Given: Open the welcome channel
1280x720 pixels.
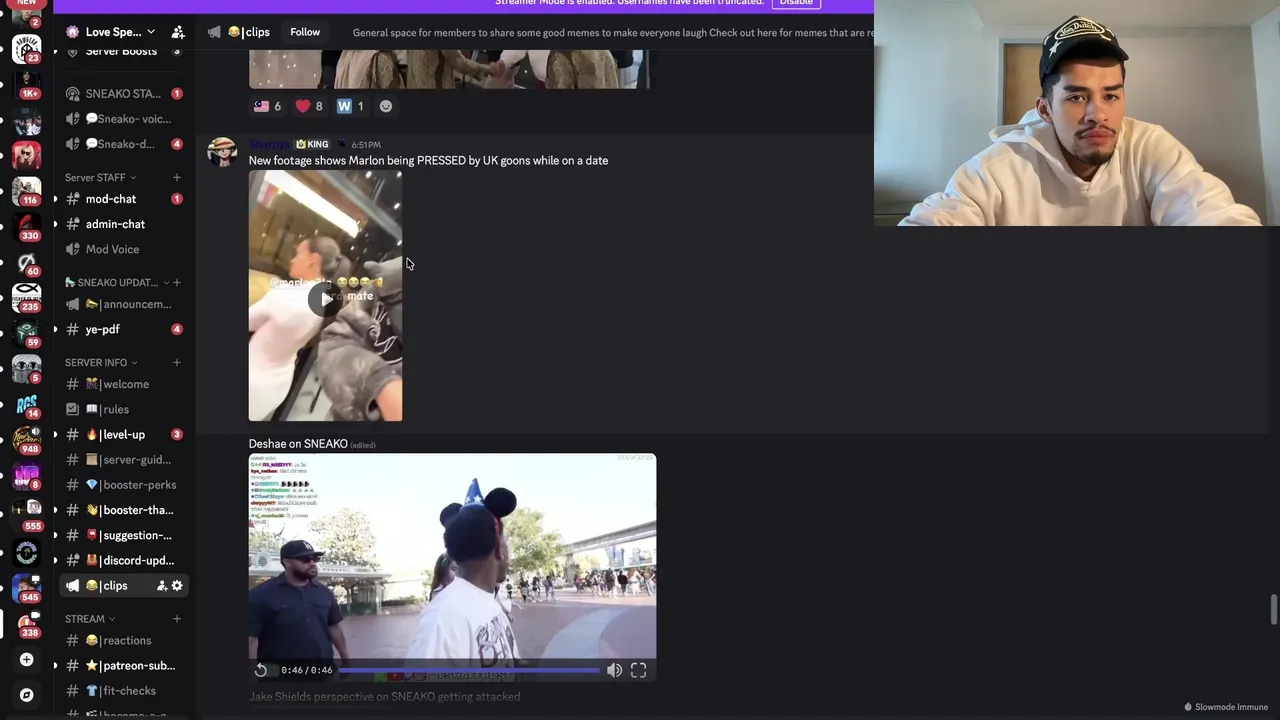Looking at the screenshot, I should pos(124,384).
